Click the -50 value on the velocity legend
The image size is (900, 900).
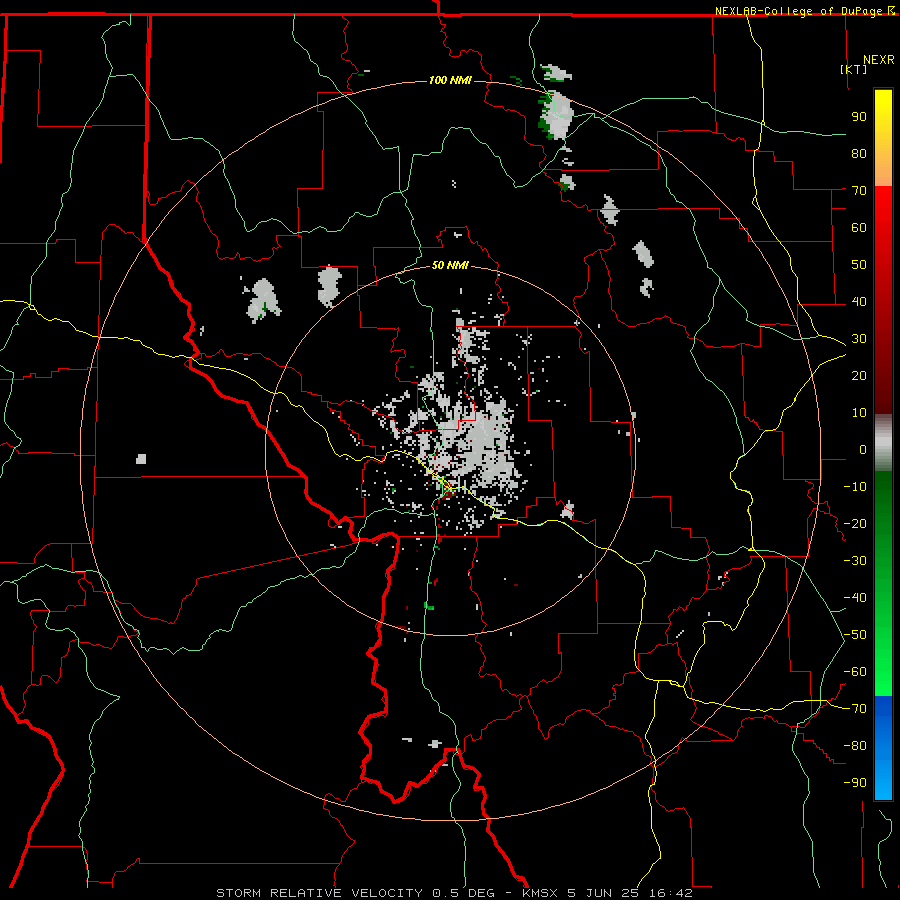click(x=855, y=635)
